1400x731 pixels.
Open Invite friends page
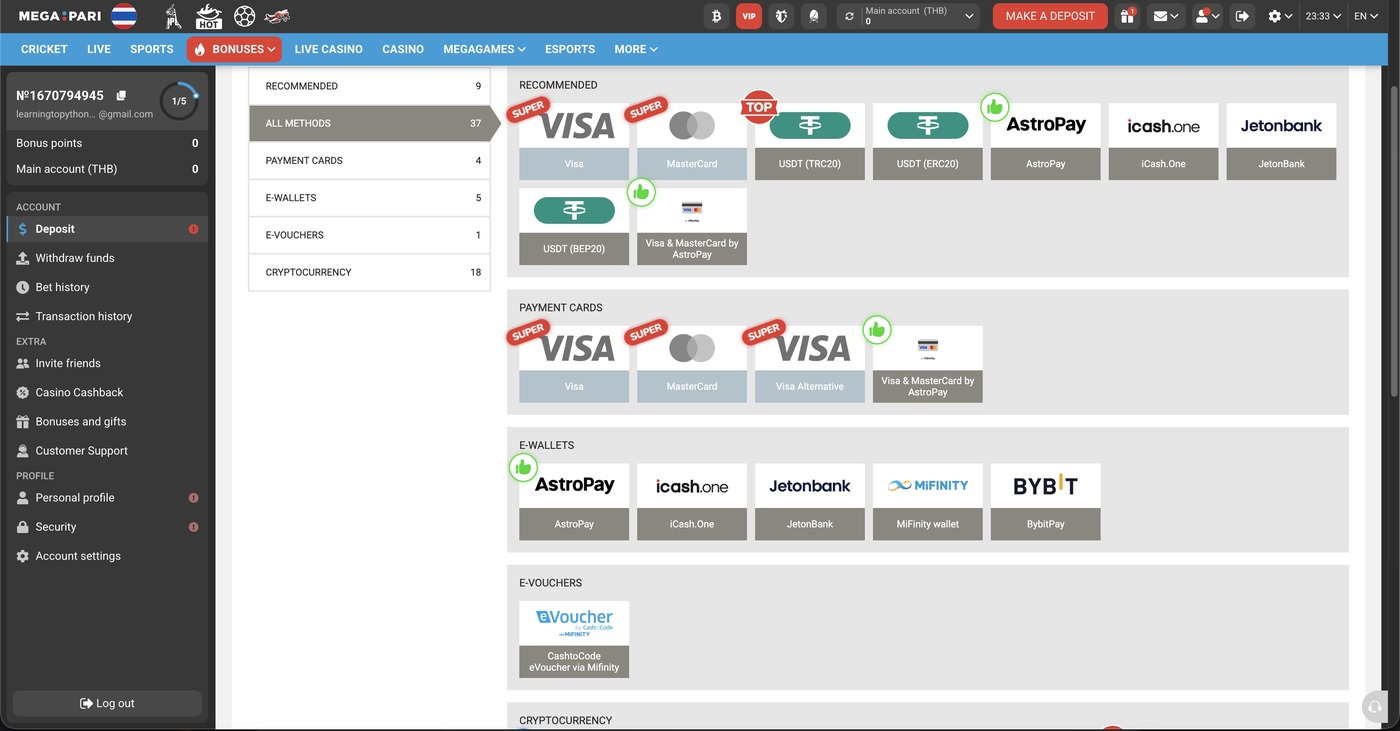(107, 363)
